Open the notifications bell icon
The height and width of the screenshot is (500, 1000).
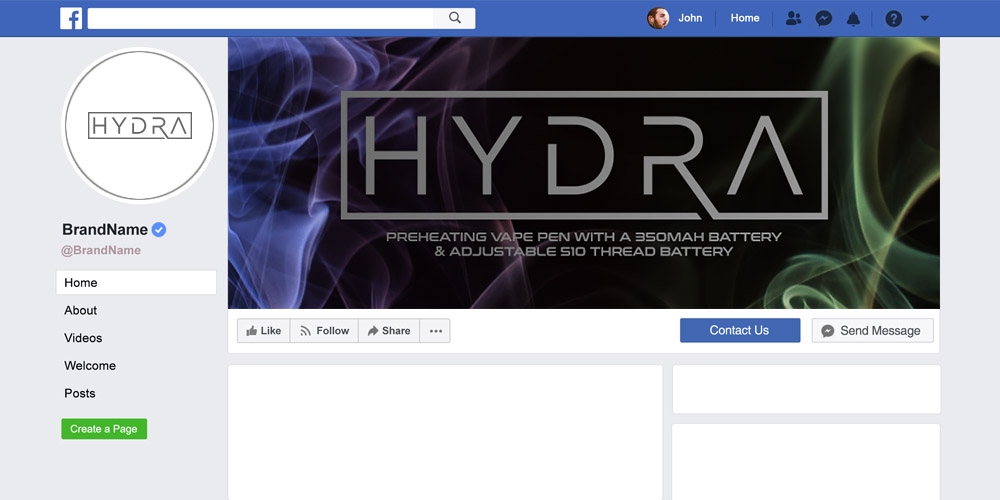pyautogui.click(x=853, y=19)
